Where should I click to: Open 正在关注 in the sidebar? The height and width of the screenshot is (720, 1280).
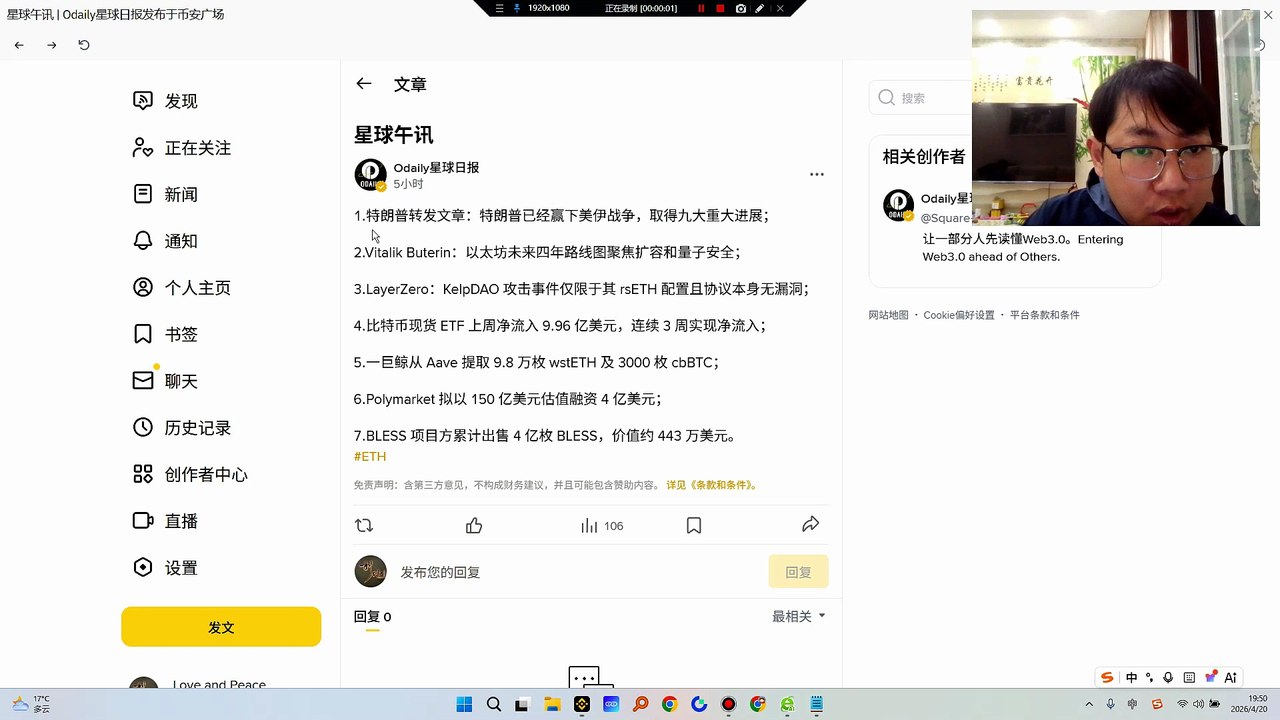182,148
